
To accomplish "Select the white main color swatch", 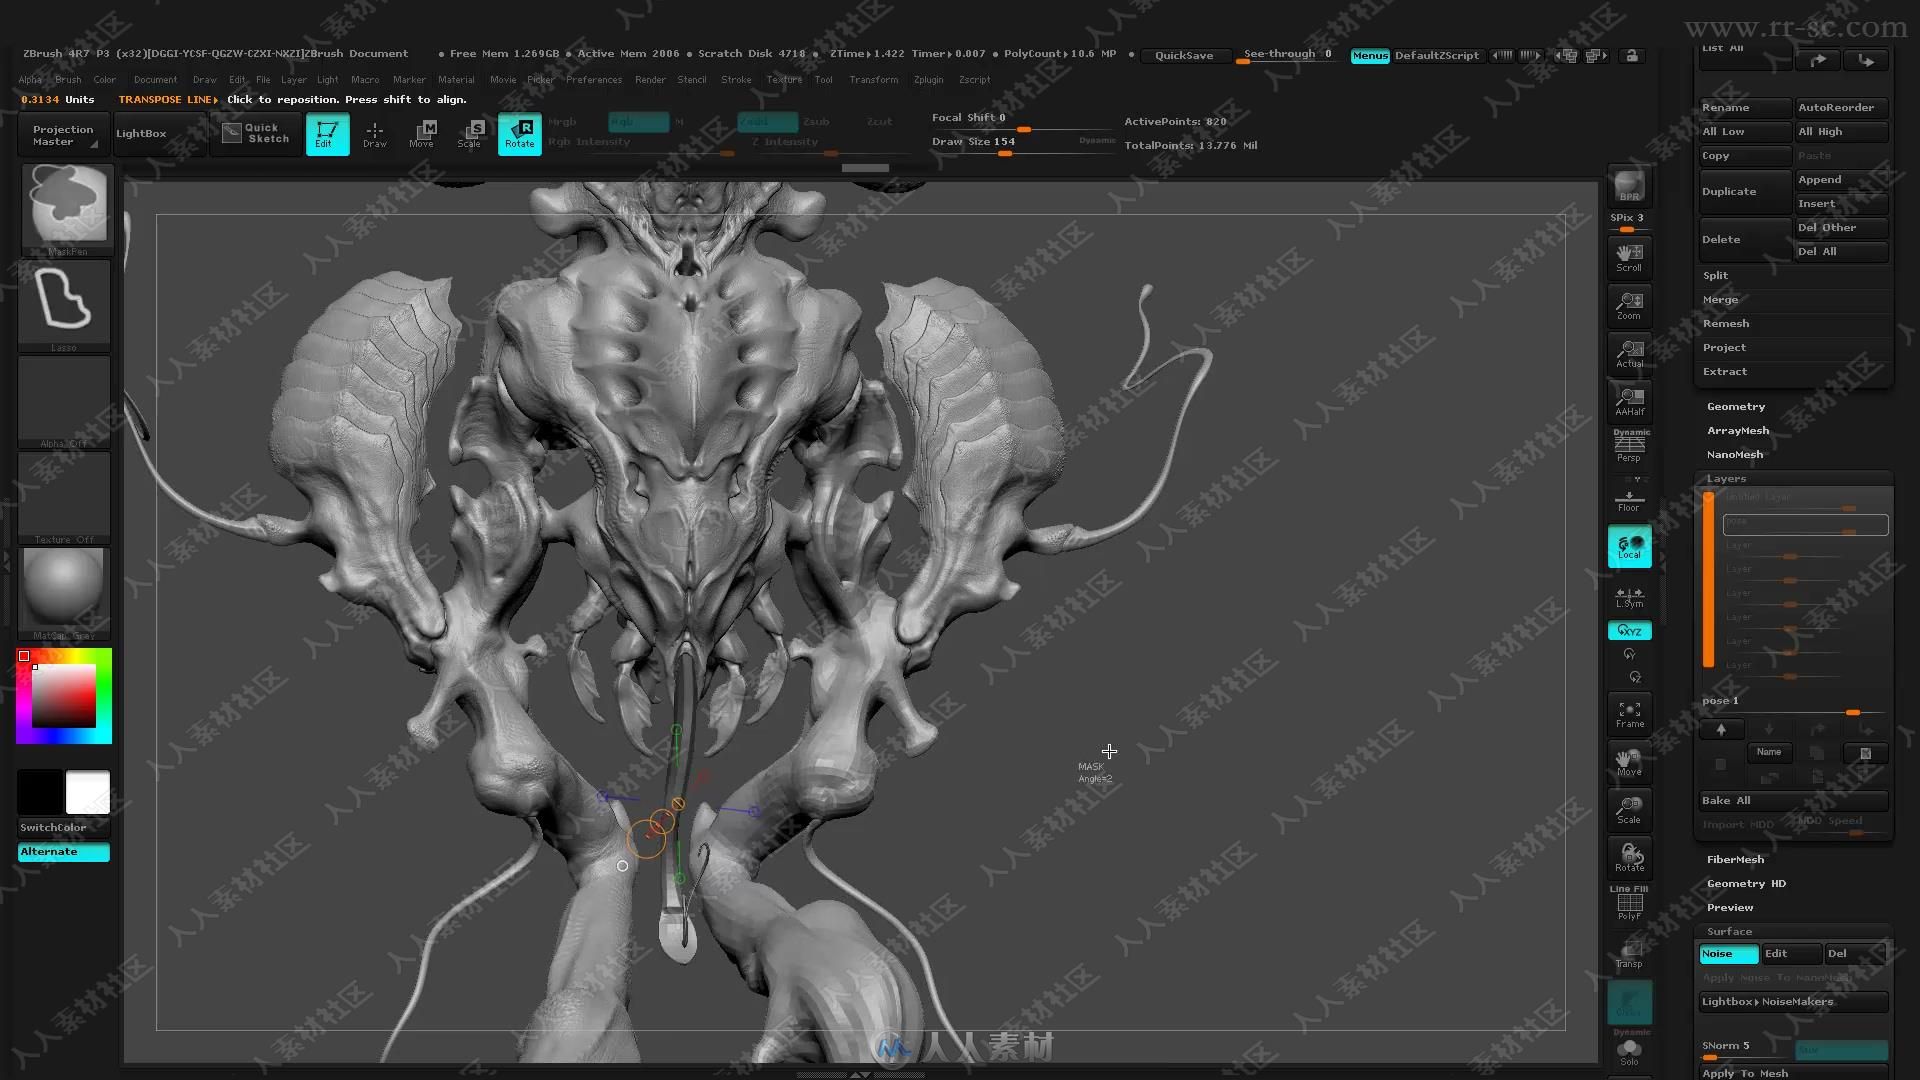I will coord(88,792).
